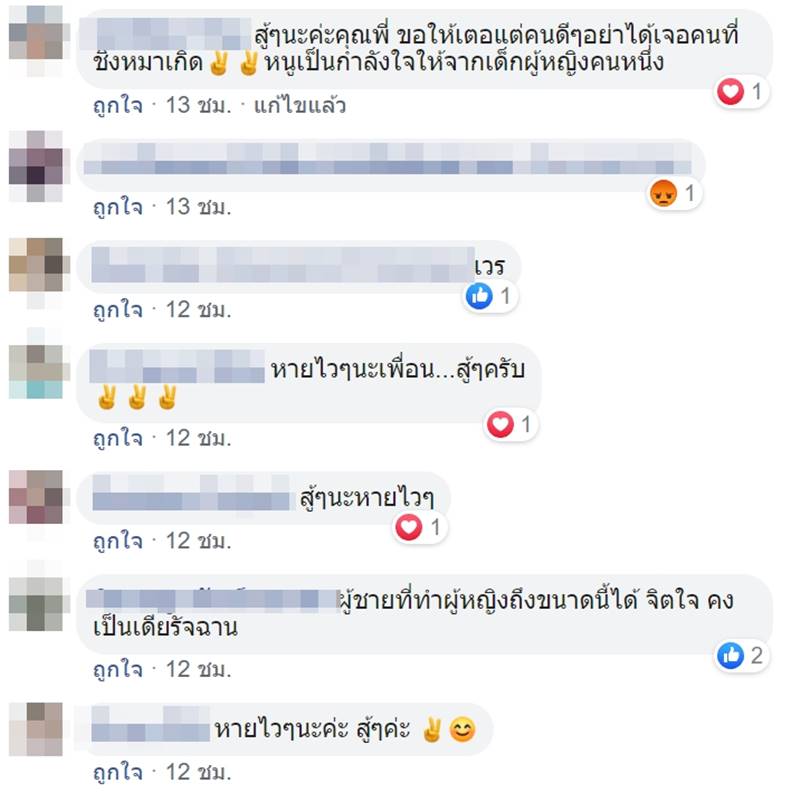The height and width of the screenshot is (792, 800).
Task: Like the first comment via 'ถูกใจ'
Action: (x=118, y=105)
